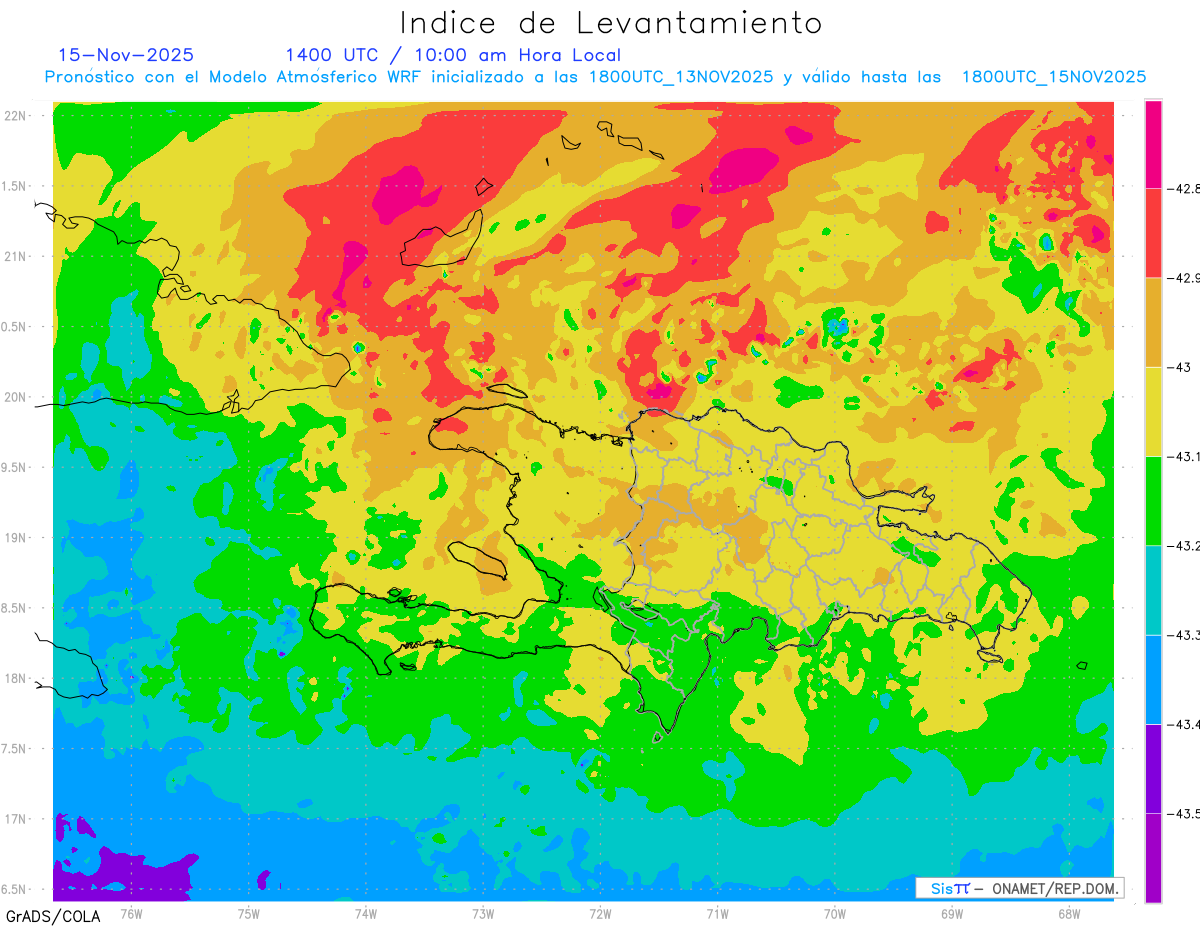
Task: Click the magenta swatch at the colorbar top
Action: [x=1153, y=144]
